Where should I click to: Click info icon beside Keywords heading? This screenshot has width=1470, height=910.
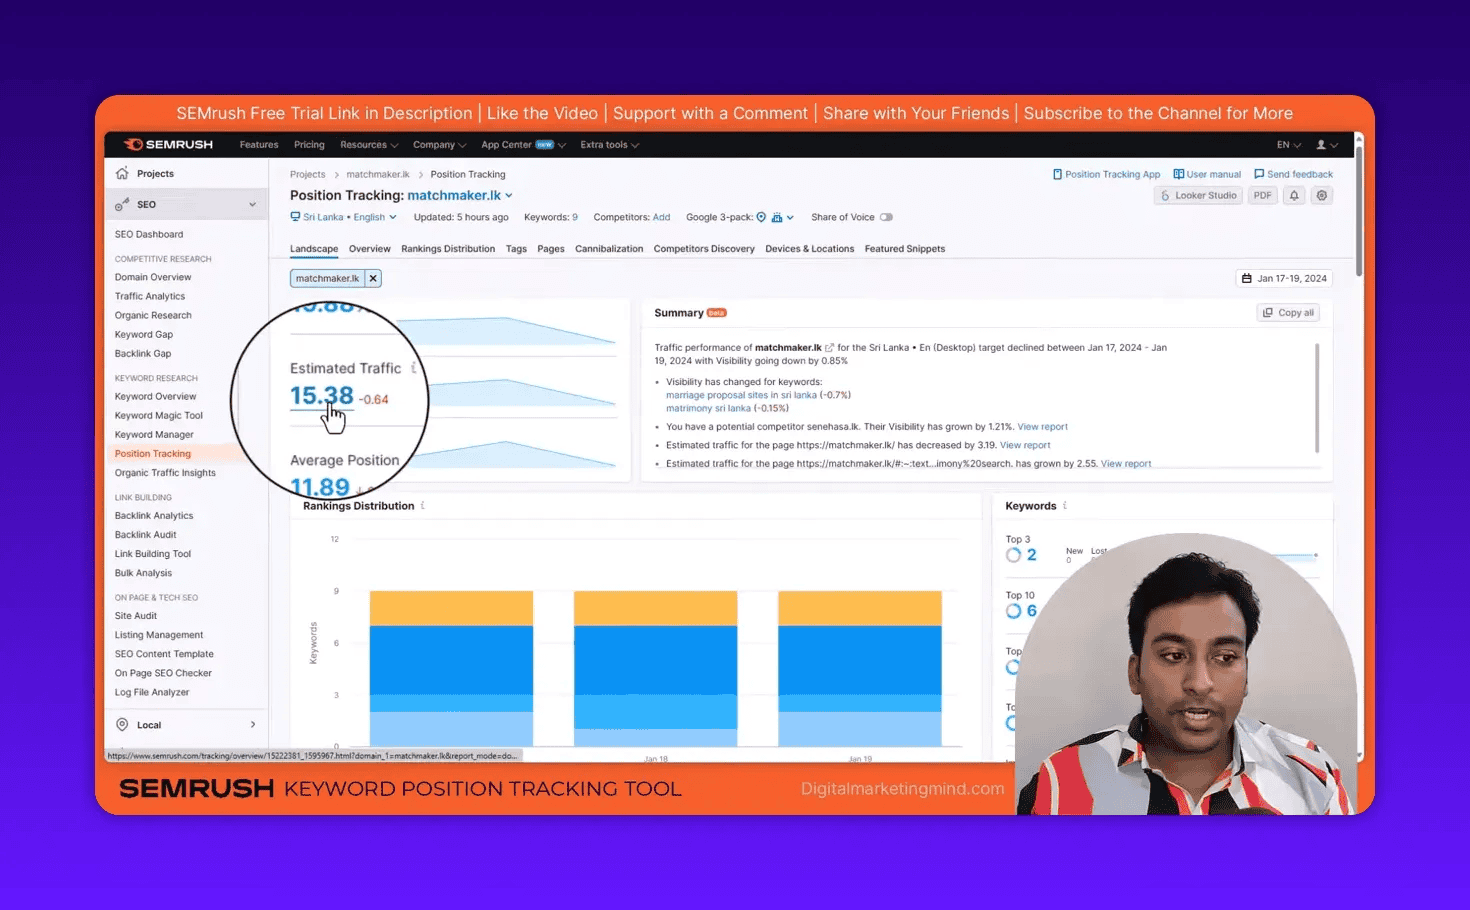tap(1065, 506)
